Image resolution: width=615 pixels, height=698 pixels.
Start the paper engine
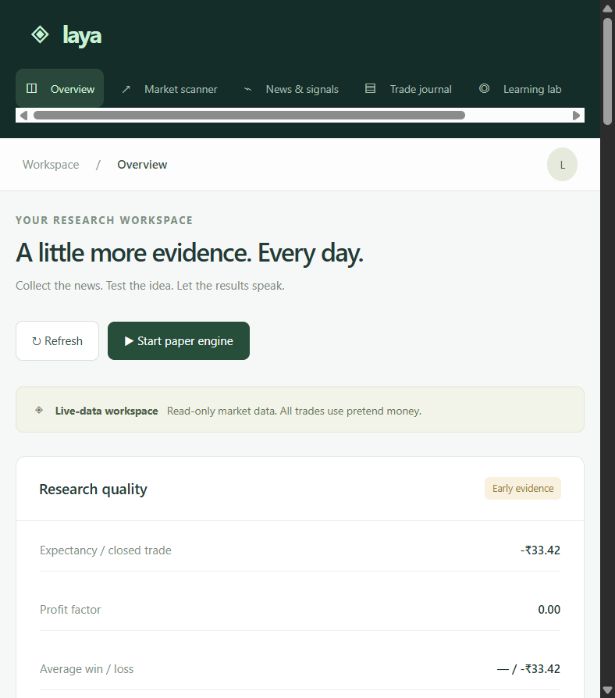pos(178,341)
